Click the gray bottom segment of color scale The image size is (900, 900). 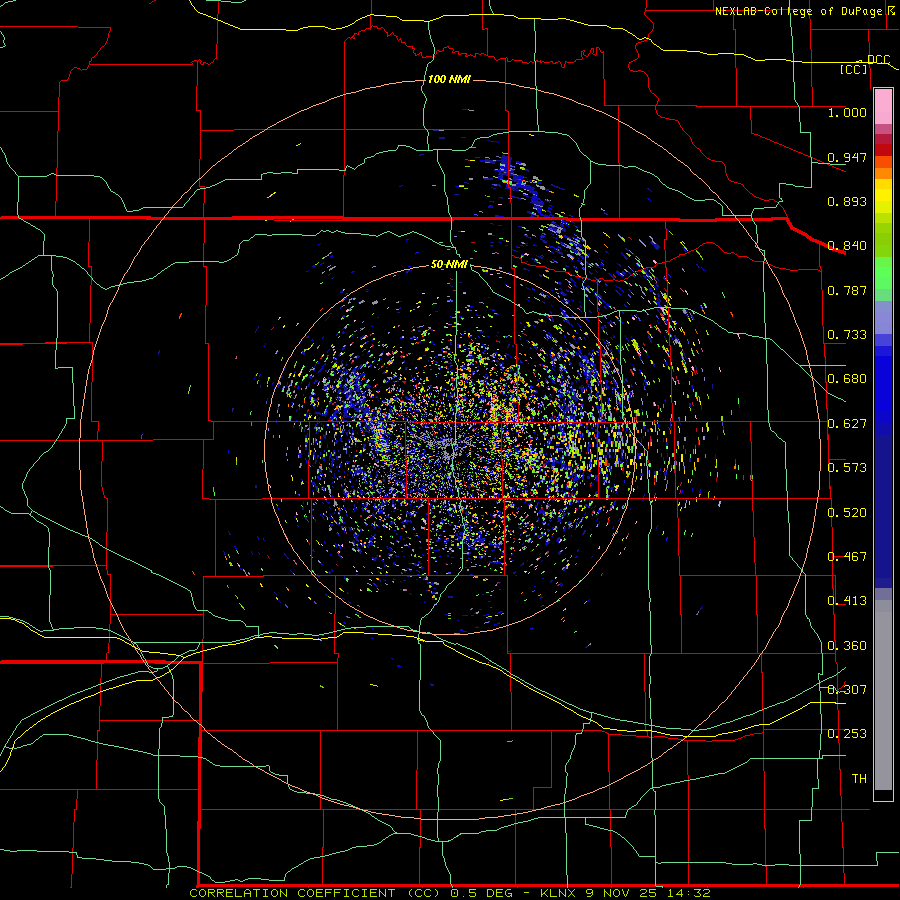tap(883, 695)
